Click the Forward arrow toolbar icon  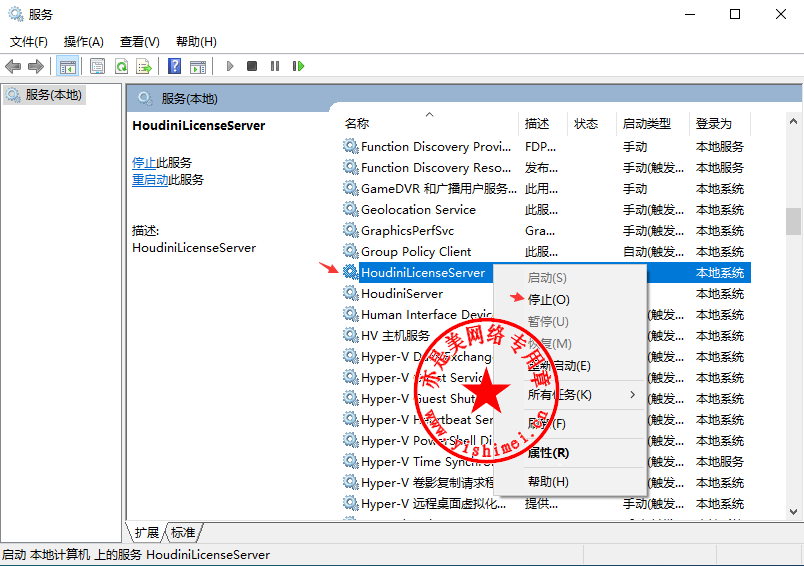36,66
